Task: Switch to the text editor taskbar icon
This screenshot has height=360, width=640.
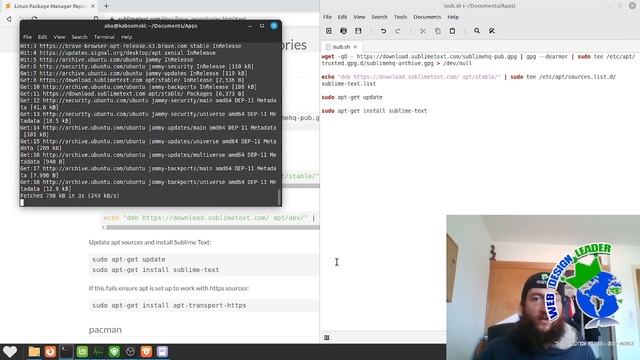Action: click(162, 351)
